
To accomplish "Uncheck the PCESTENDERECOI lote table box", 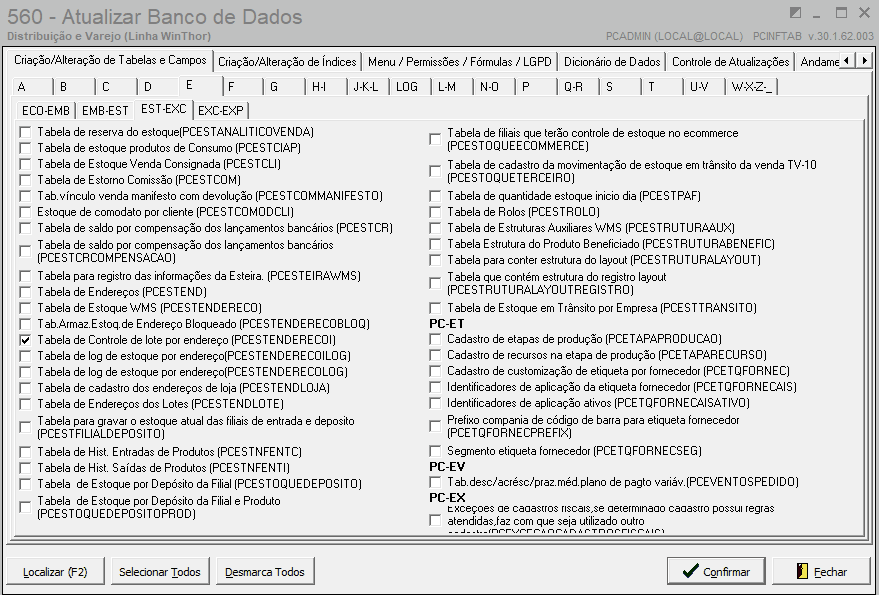I will click(25, 340).
